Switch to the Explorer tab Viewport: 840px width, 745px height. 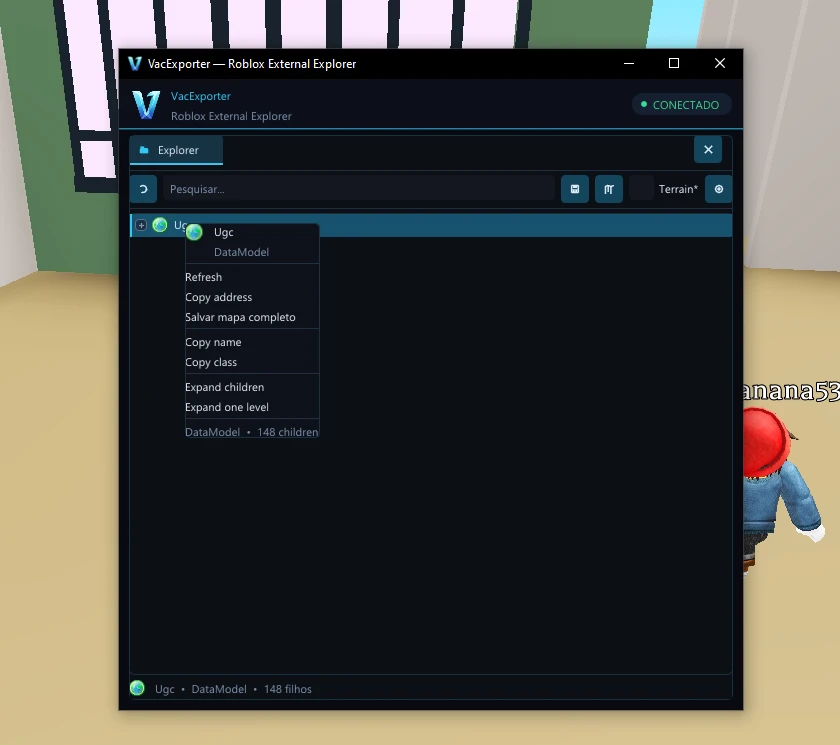[176, 150]
